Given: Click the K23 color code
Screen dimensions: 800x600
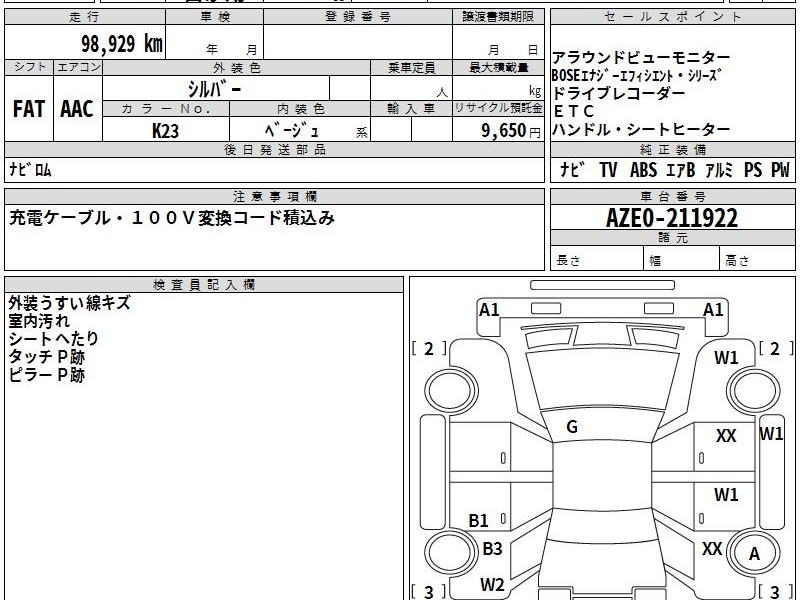Looking at the screenshot, I should click(165, 131).
